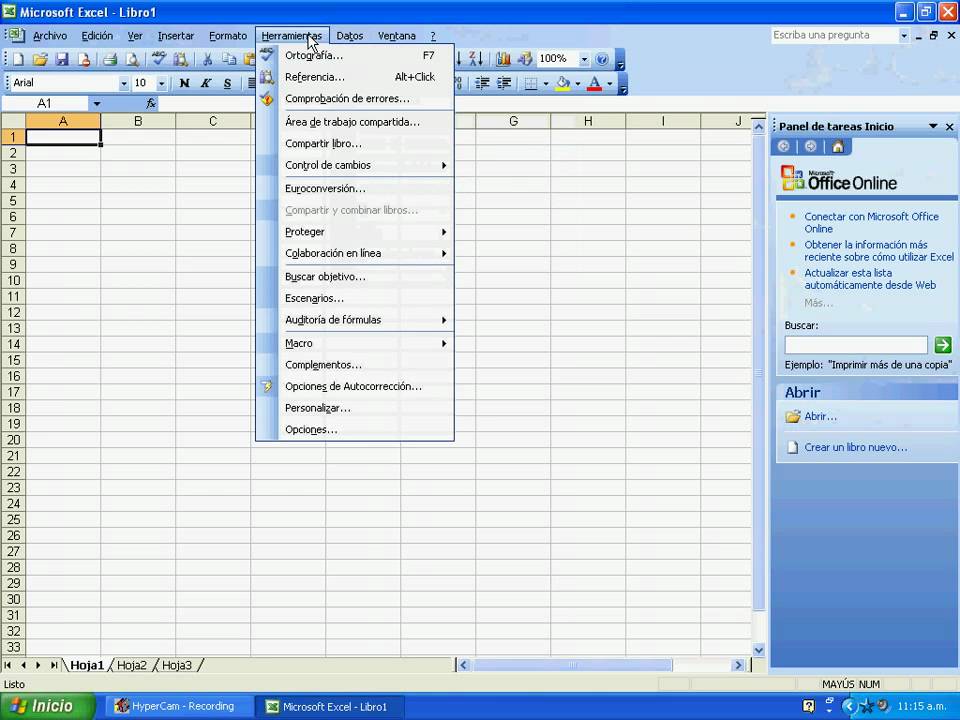Open the font color dropdown arrow

(609, 83)
